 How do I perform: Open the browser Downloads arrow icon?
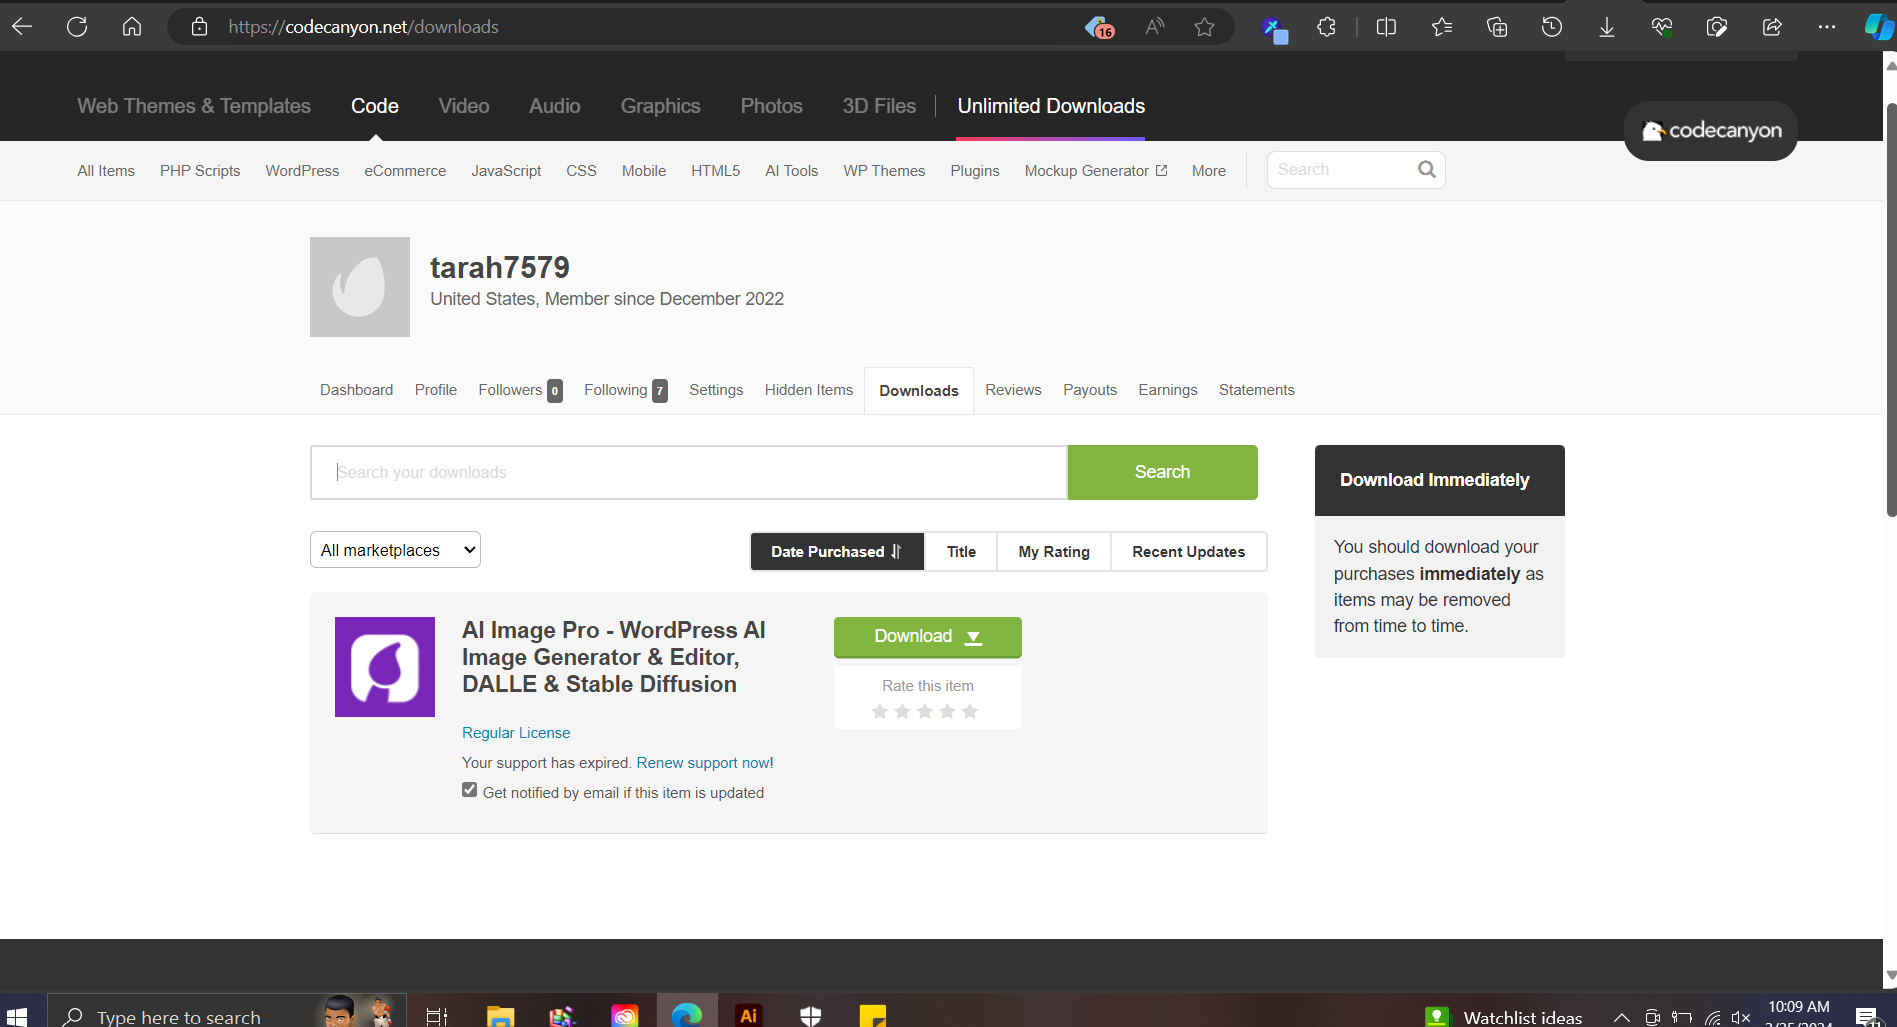tap(1607, 27)
